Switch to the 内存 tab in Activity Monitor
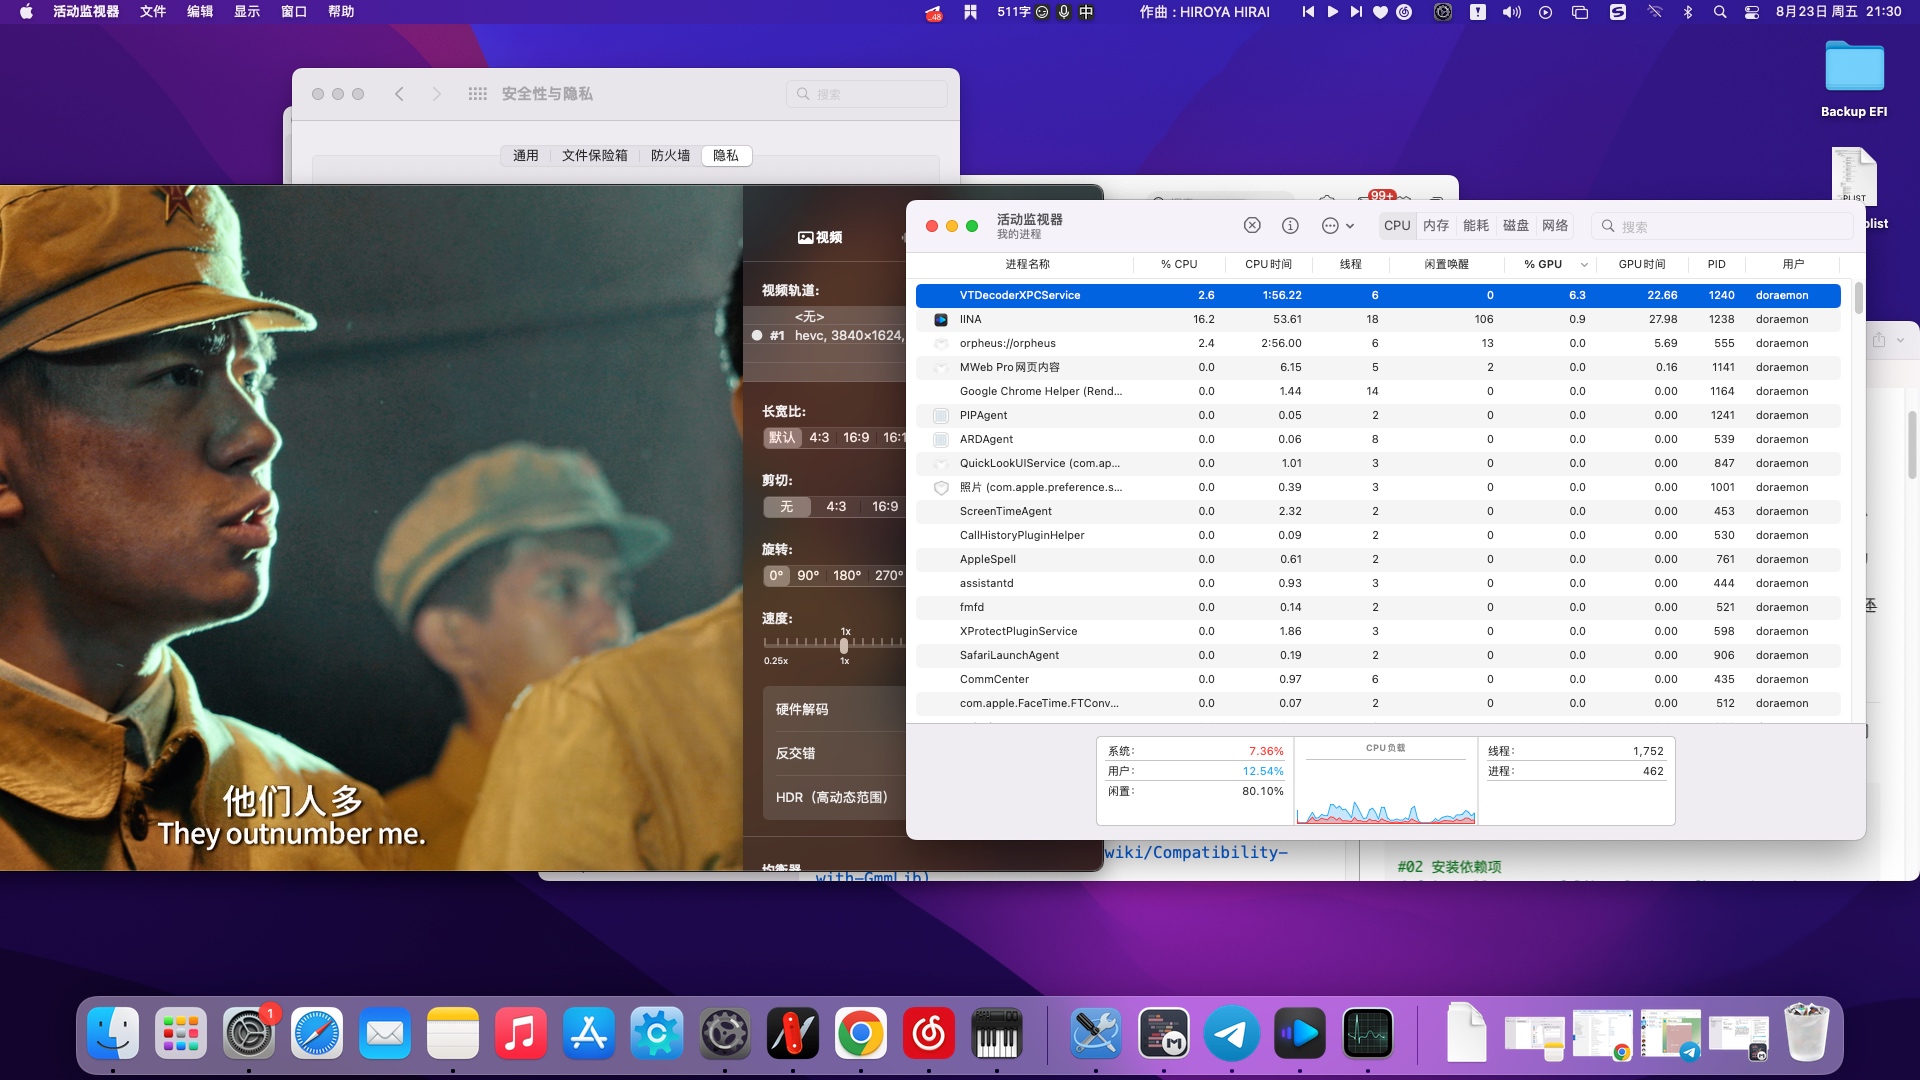 tap(1436, 226)
